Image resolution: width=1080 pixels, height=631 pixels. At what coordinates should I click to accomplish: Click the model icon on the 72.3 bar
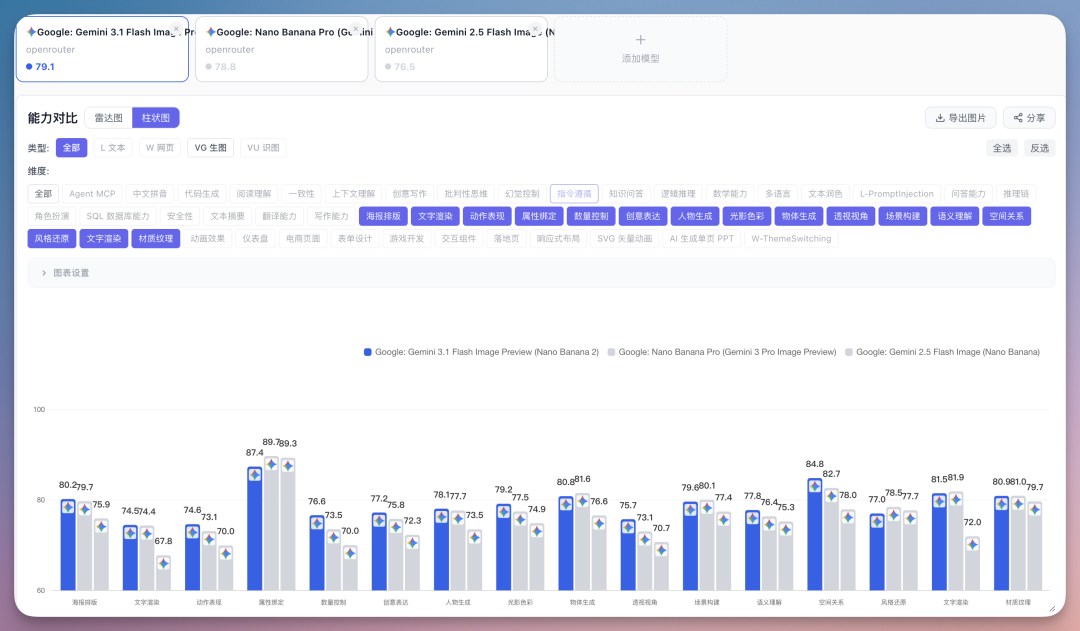click(412, 543)
